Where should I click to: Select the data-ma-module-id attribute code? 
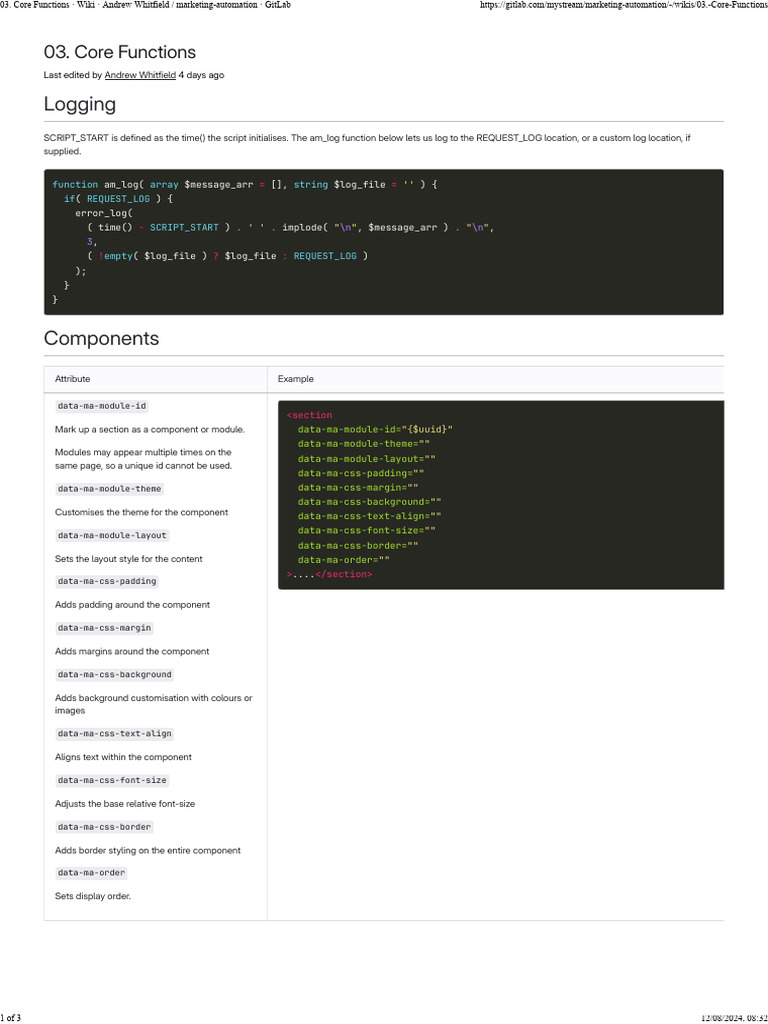pos(102,406)
